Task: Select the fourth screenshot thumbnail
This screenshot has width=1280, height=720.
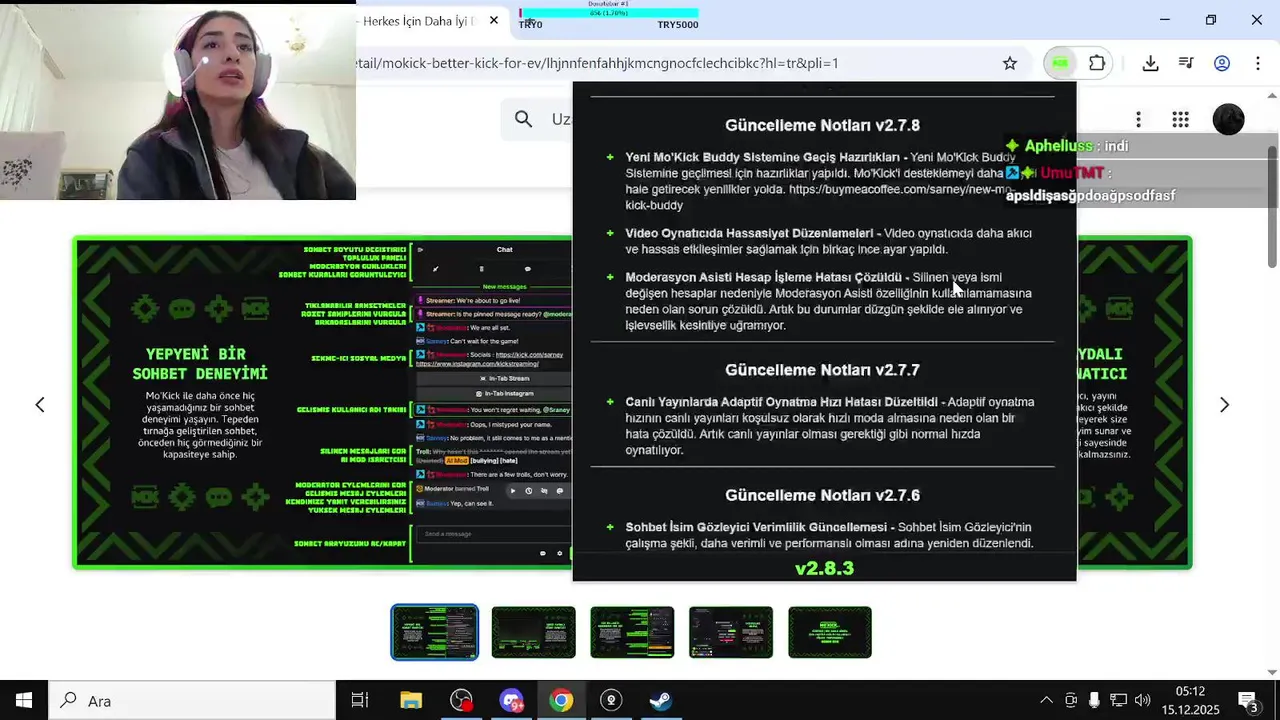Action: pos(731,632)
